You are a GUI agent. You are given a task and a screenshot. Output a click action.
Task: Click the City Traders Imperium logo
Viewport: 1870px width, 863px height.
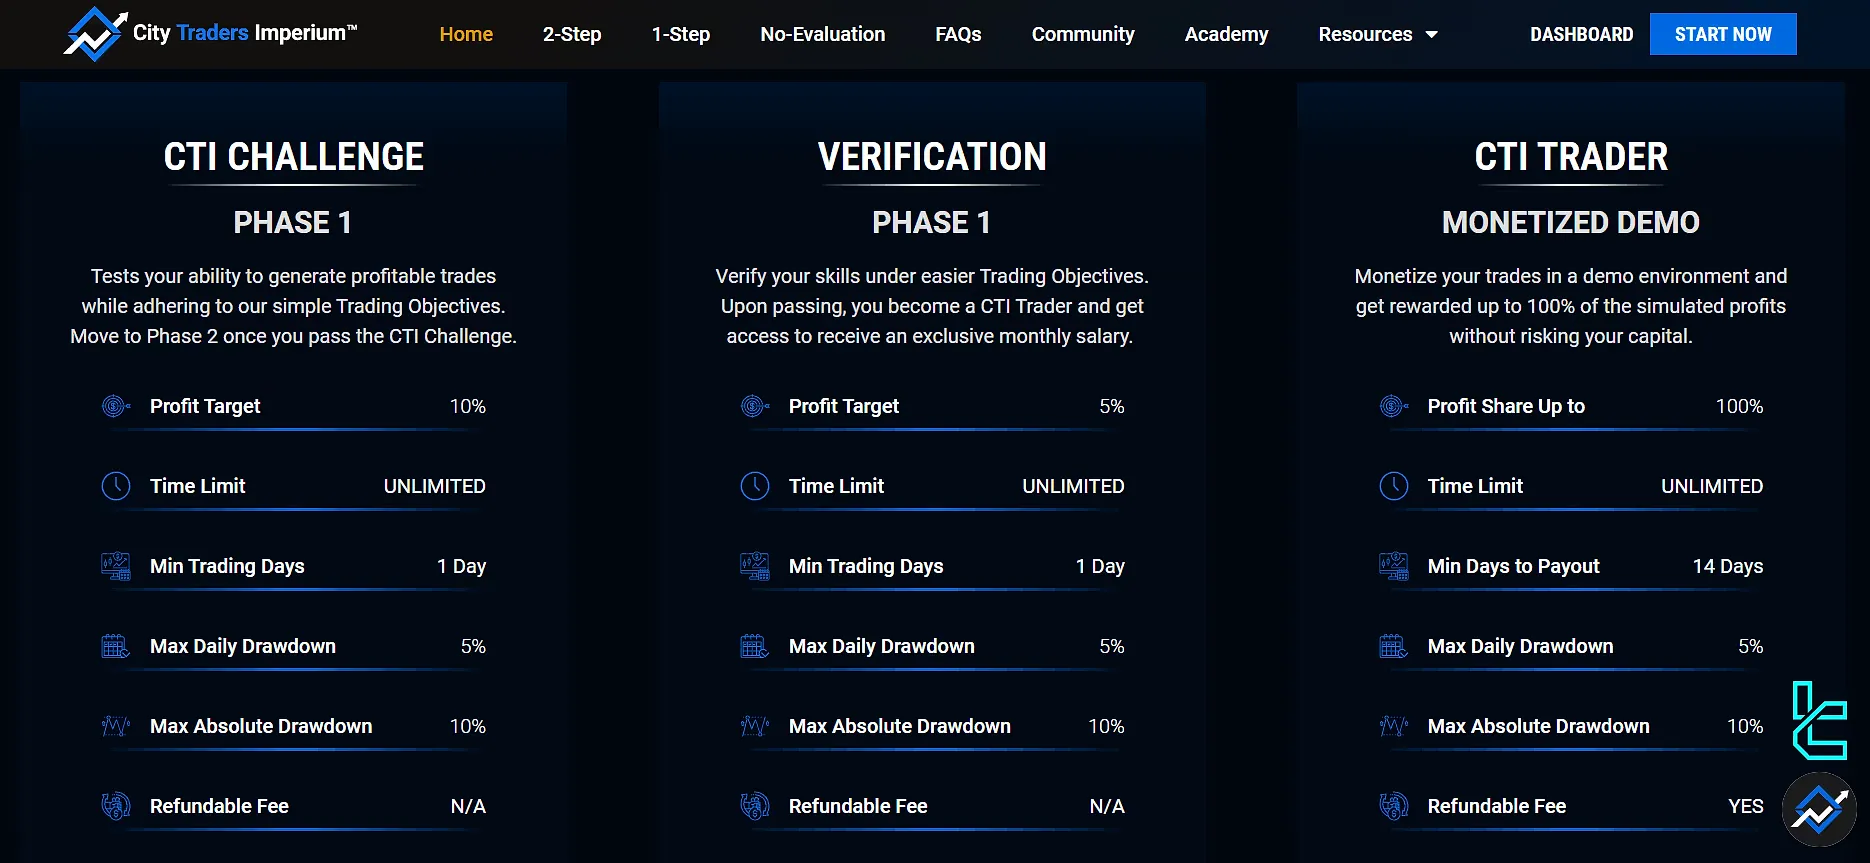coord(210,33)
